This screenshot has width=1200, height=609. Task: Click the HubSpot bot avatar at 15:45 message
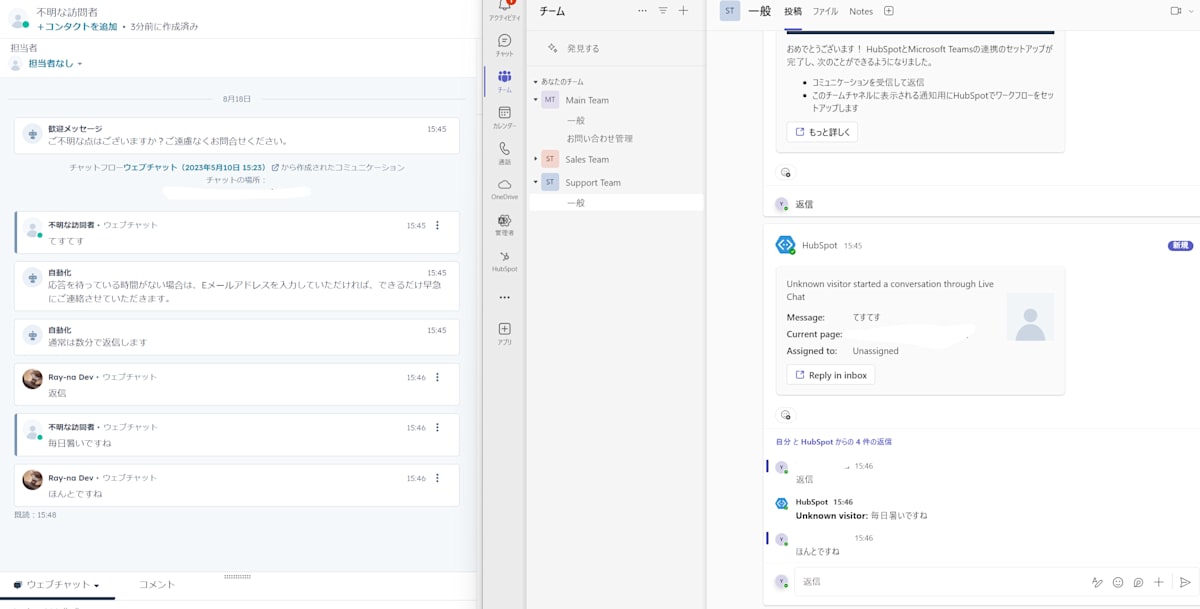click(x=785, y=245)
